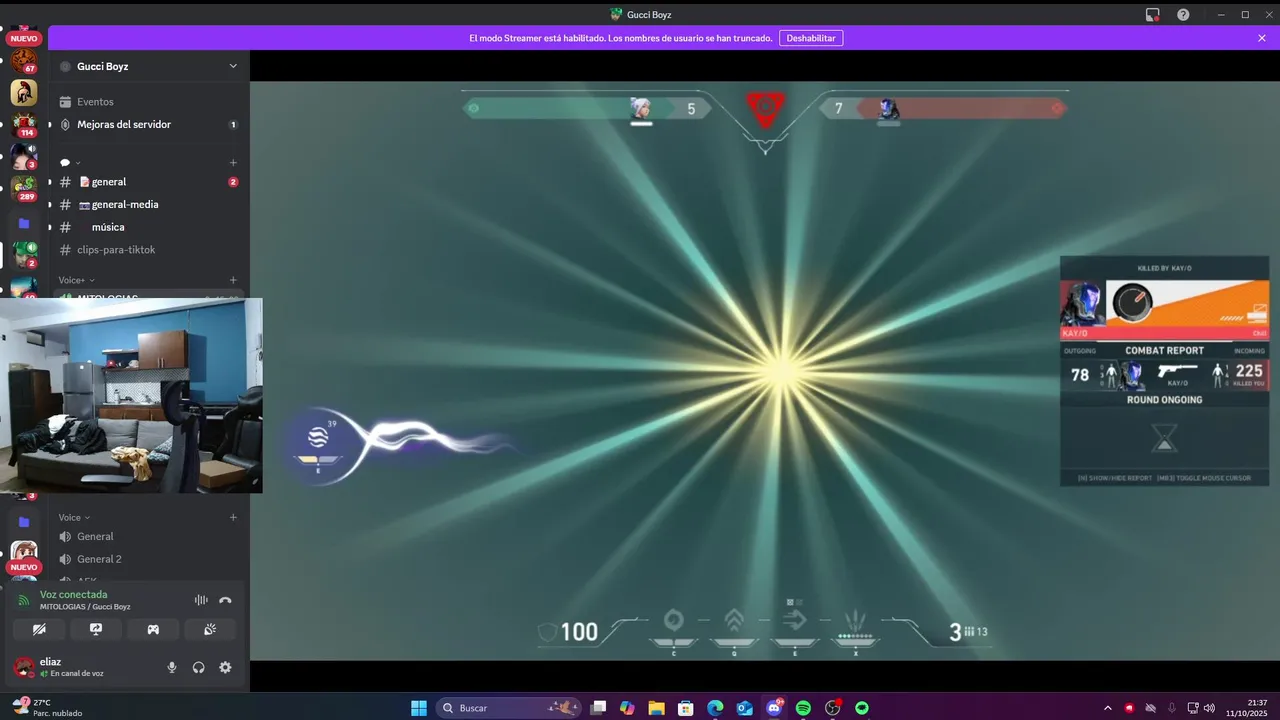Collapse the Voice+ category
Viewport: 1280px width, 720px height.
pyautogui.click(x=76, y=280)
